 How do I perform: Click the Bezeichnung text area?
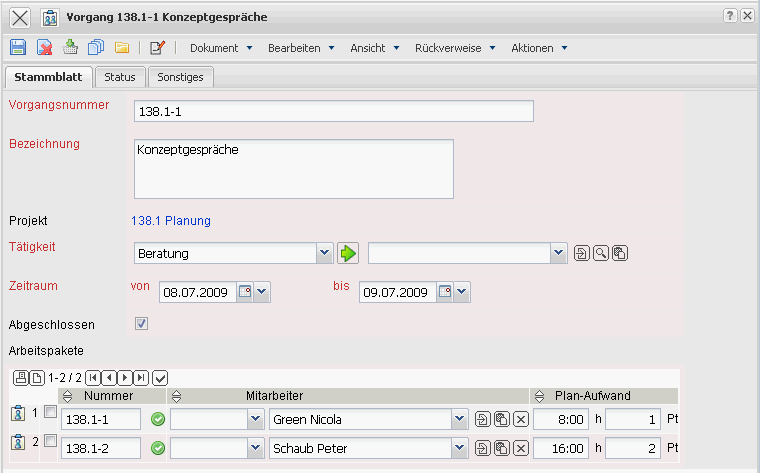[x=294, y=169]
